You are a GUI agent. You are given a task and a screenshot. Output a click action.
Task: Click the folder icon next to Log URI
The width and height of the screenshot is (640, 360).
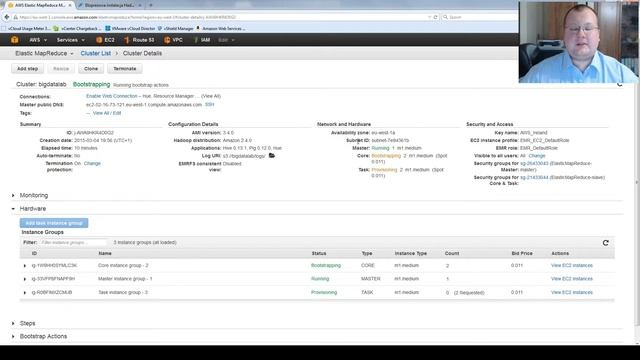point(272,156)
